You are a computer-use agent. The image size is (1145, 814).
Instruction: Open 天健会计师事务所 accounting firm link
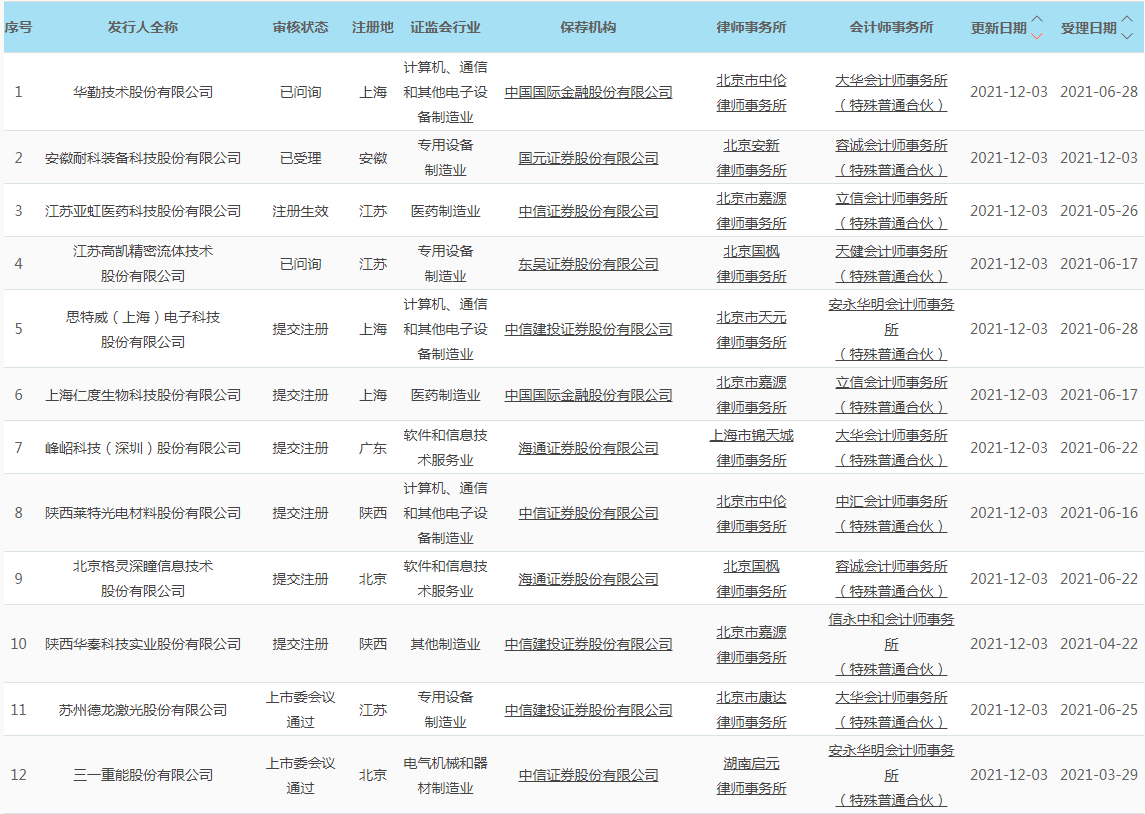[x=891, y=252]
